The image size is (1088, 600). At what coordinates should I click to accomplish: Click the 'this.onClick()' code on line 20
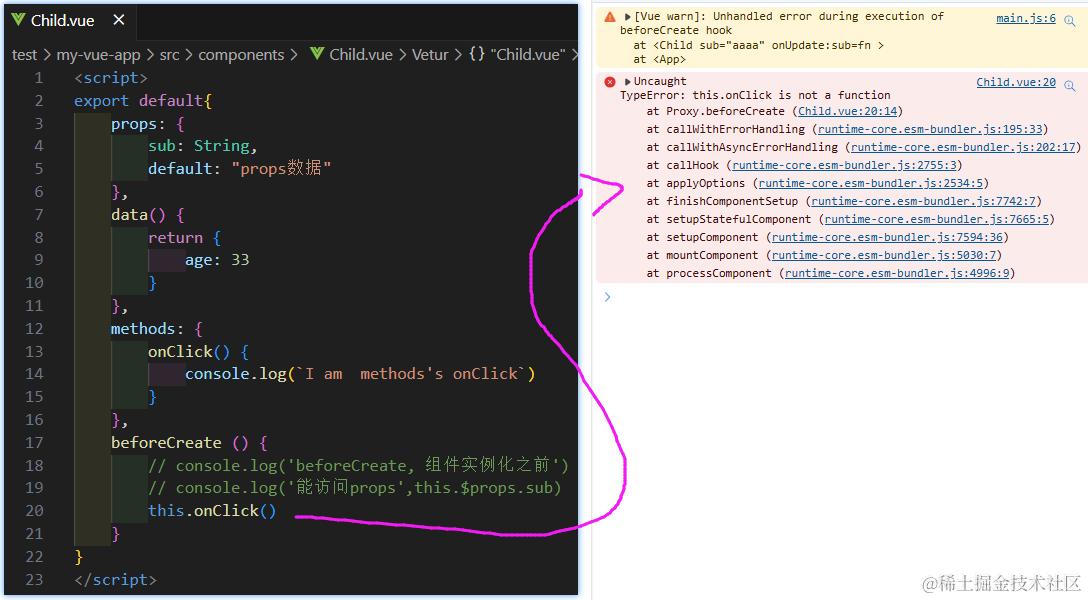pyautogui.click(x=212, y=511)
